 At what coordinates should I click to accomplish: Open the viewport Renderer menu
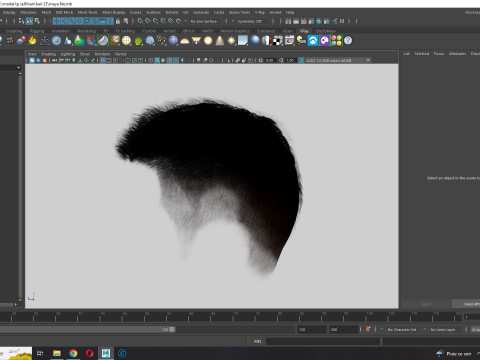[x=102, y=54]
